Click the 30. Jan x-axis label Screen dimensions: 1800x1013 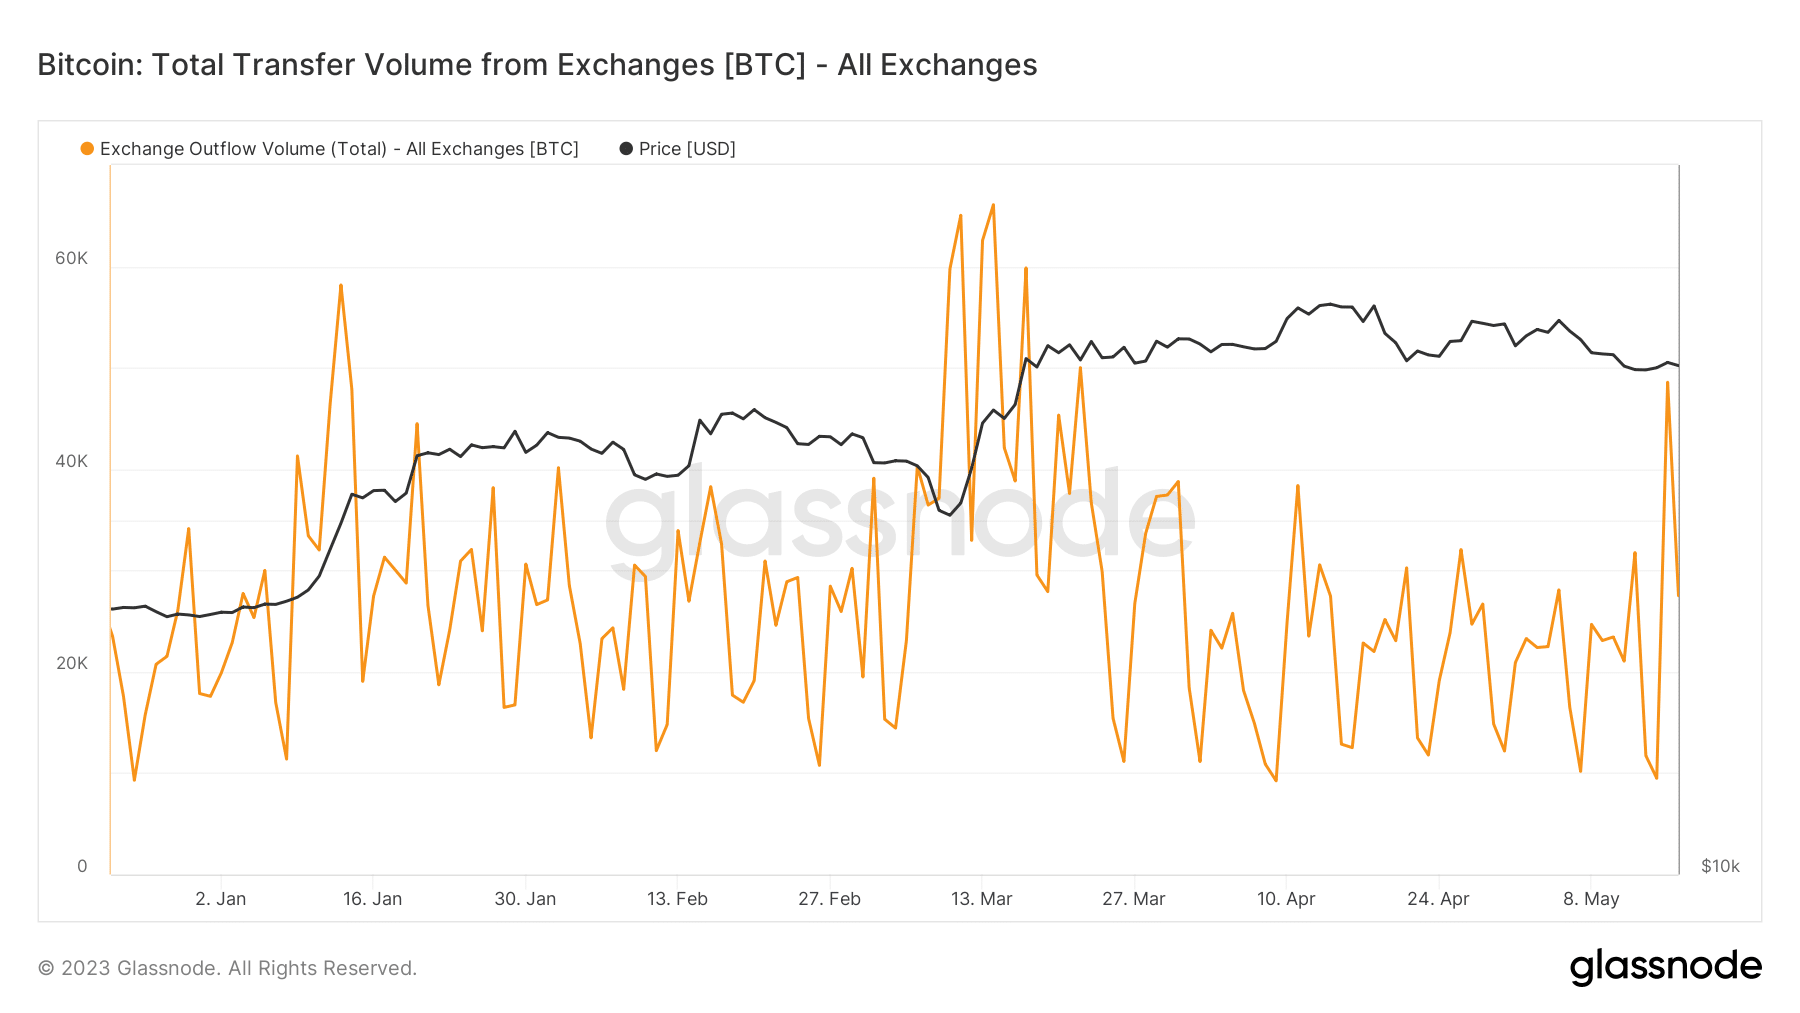click(525, 899)
